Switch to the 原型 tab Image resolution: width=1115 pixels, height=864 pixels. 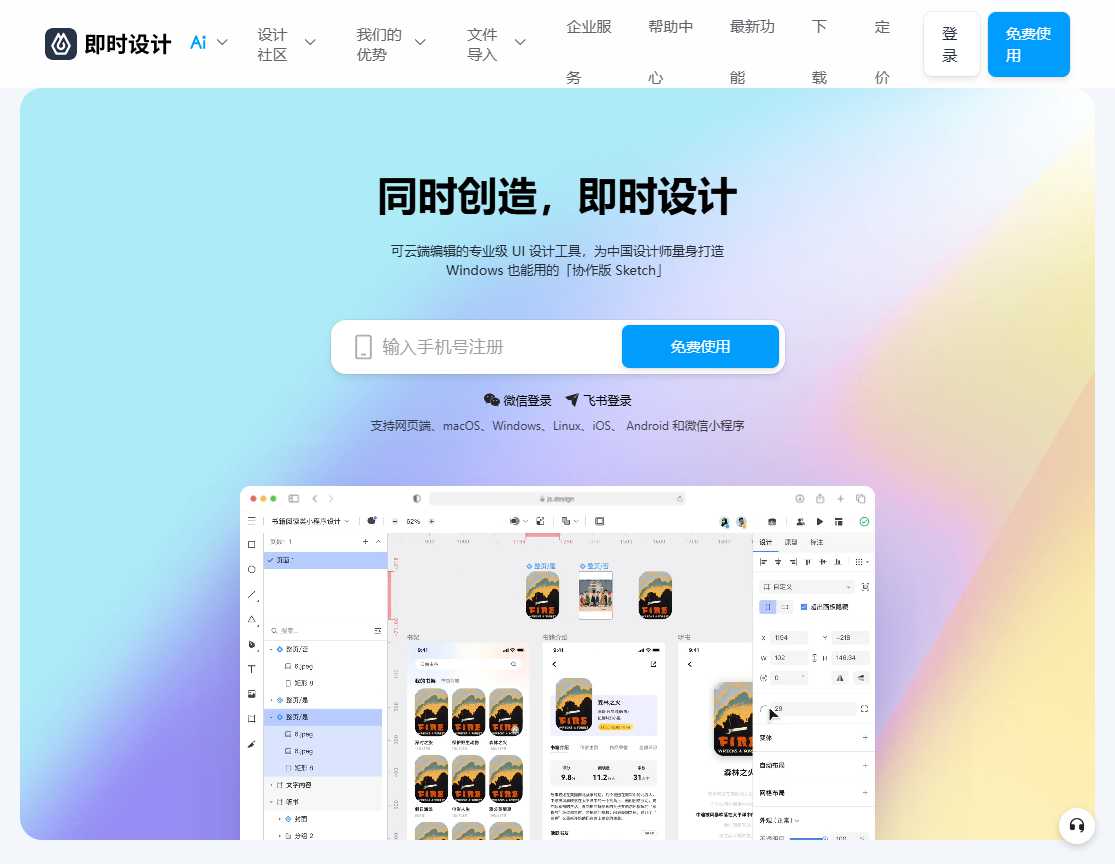[x=791, y=542]
